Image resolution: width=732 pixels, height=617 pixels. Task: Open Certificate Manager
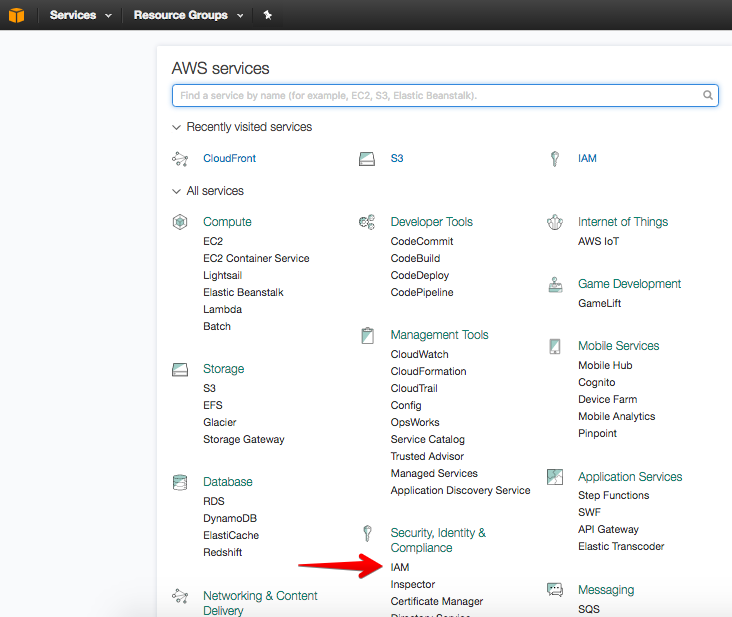coord(437,602)
